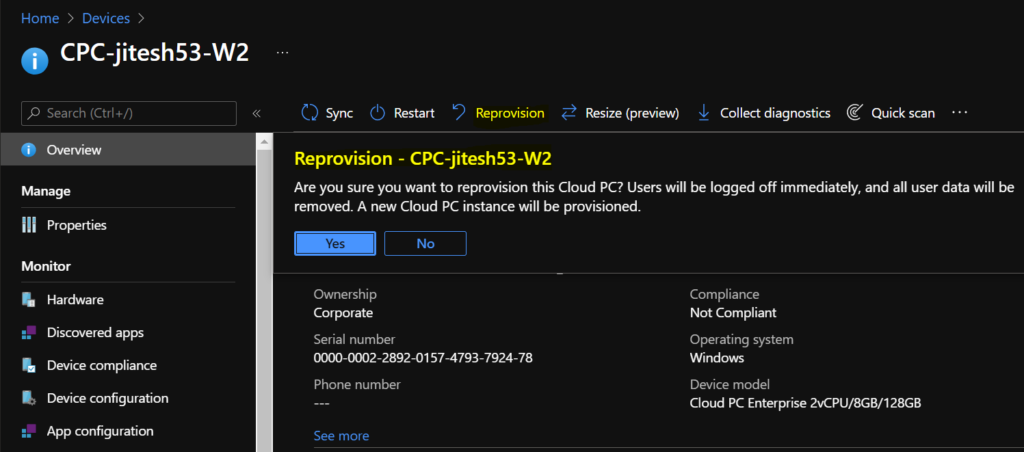Click the Collect diagnostics download icon
1024x452 pixels.
point(704,113)
